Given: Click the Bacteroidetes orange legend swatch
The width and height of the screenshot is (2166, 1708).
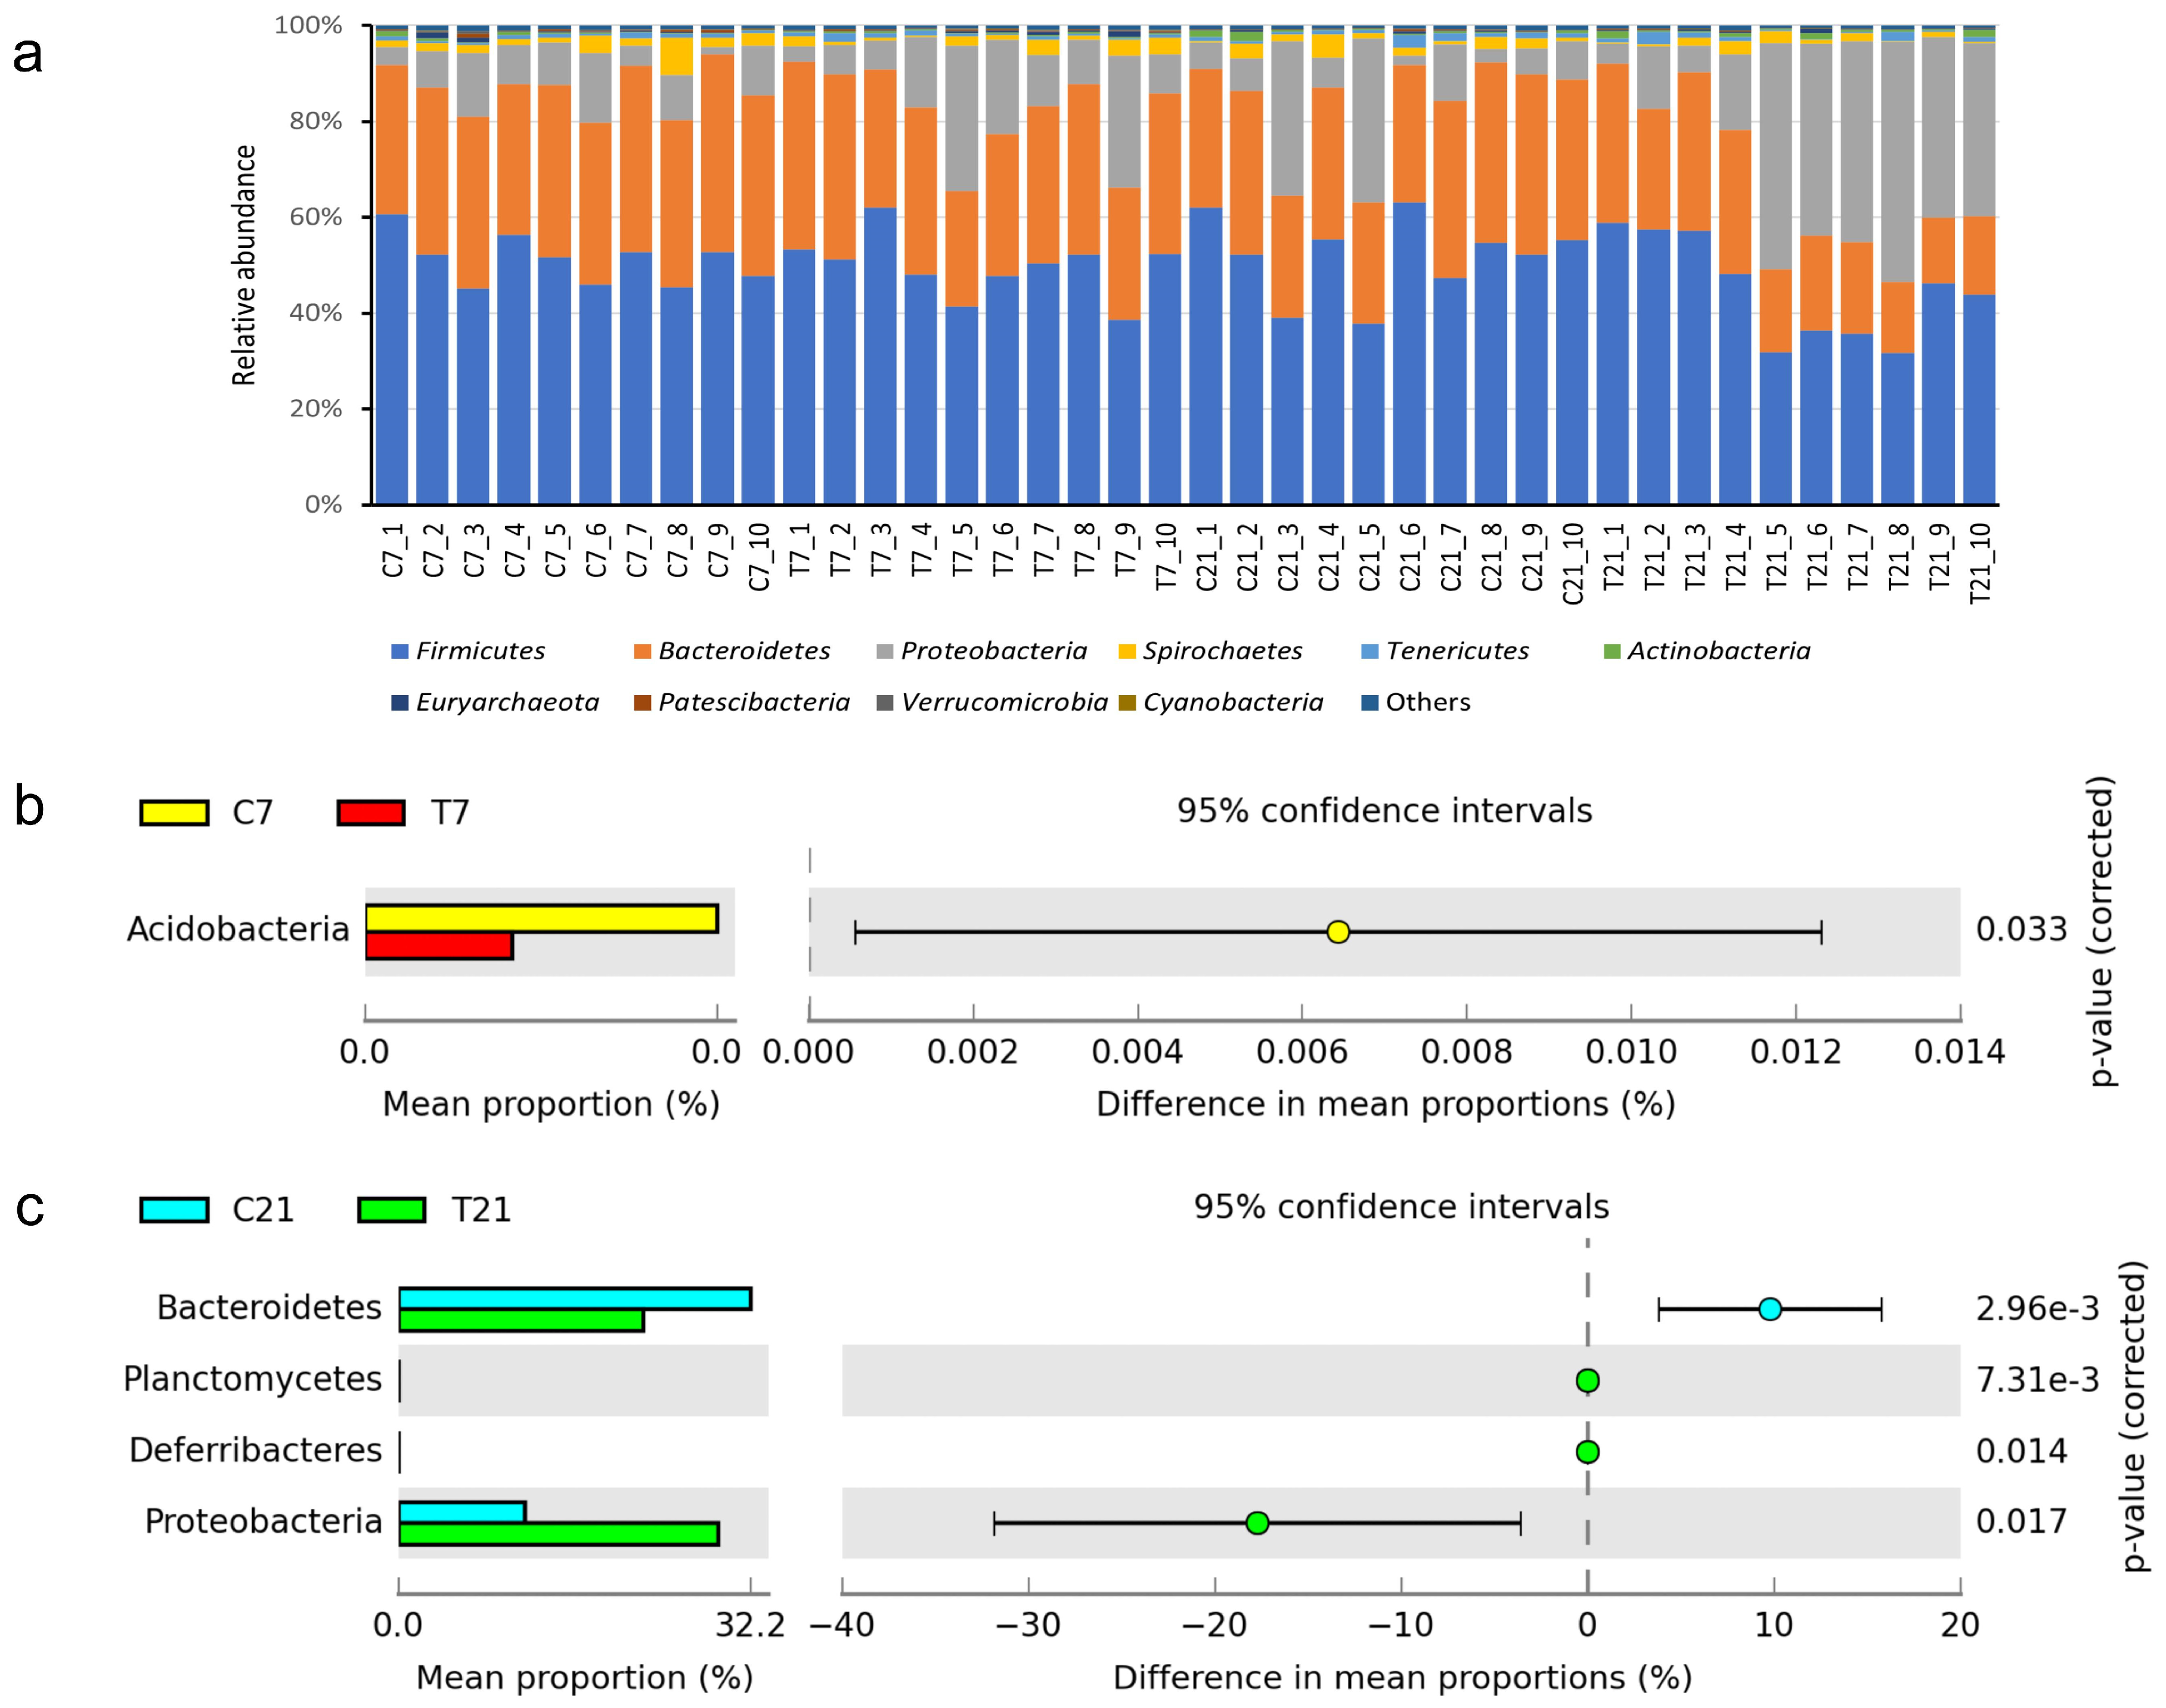Looking at the screenshot, I should (642, 652).
